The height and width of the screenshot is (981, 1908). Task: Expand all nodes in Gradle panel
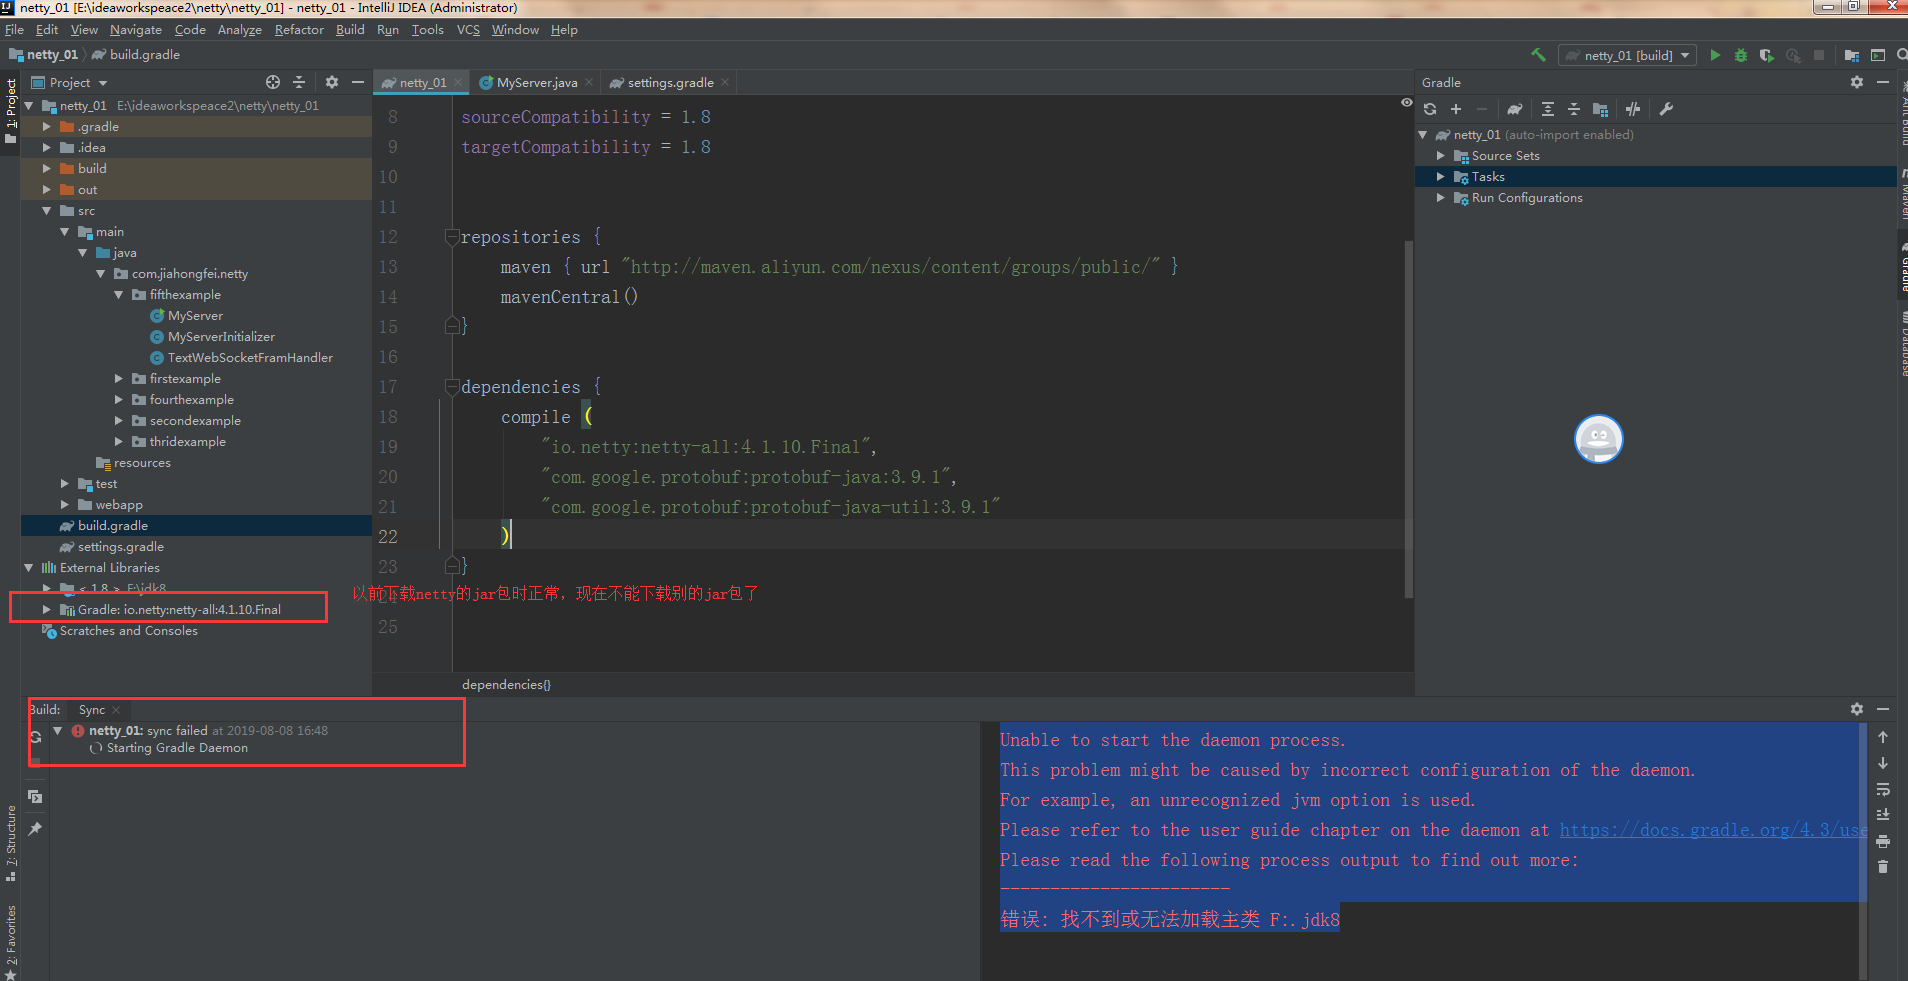(x=1548, y=109)
